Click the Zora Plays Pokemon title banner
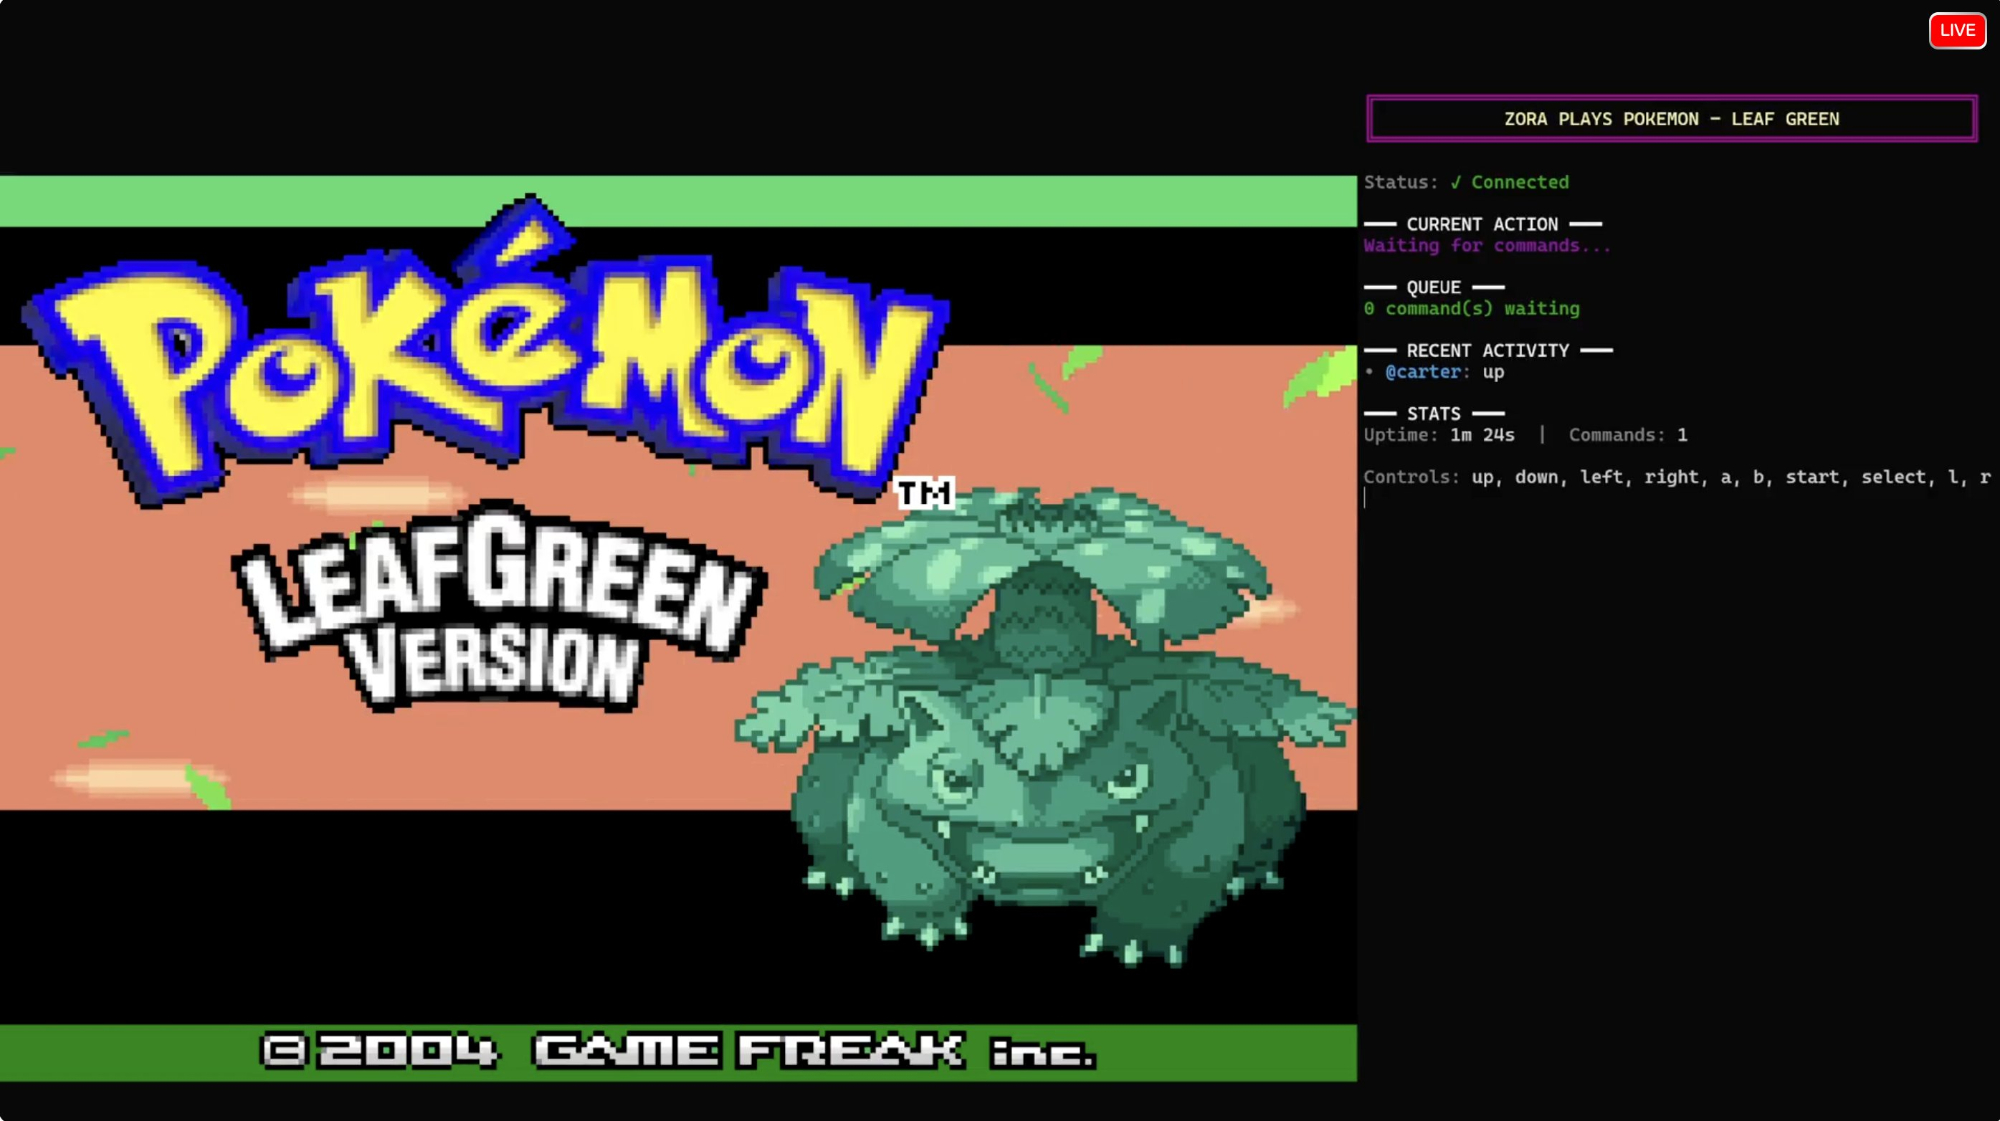 point(1671,119)
